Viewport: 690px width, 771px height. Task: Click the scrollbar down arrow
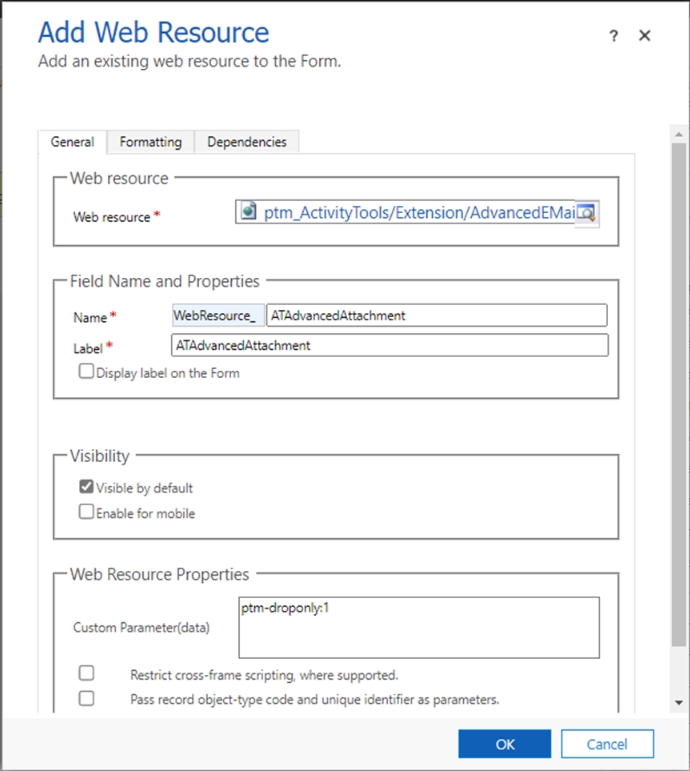[679, 703]
